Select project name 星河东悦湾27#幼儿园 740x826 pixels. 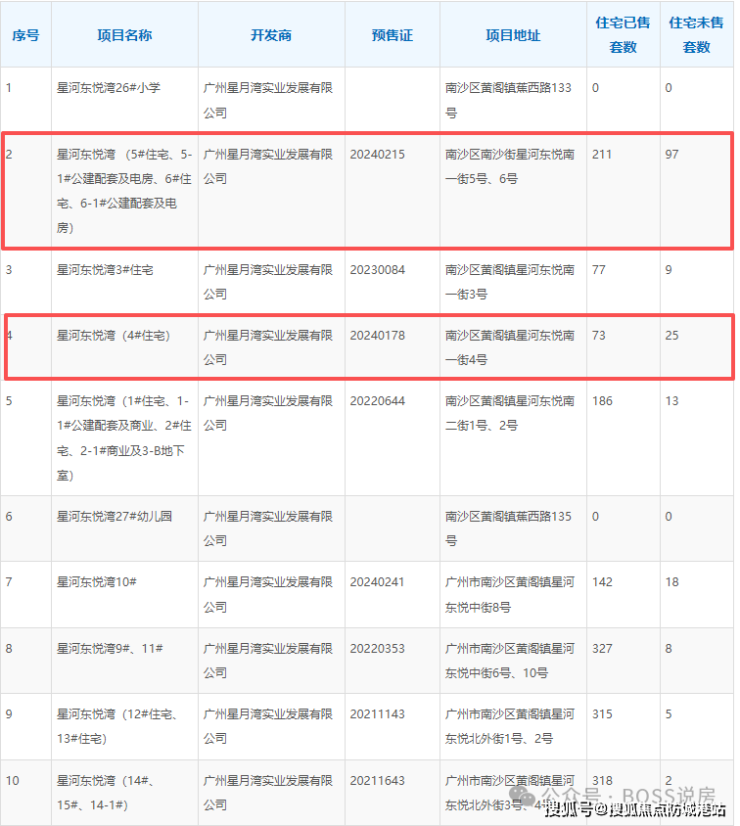114,516
